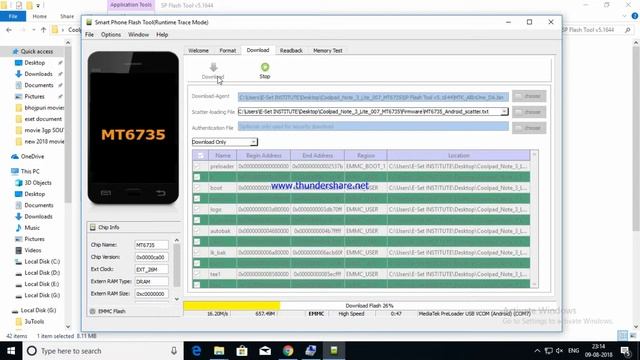Click choose button for Download-Agent
The image size is (640, 360).
pyautogui.click(x=529, y=96)
